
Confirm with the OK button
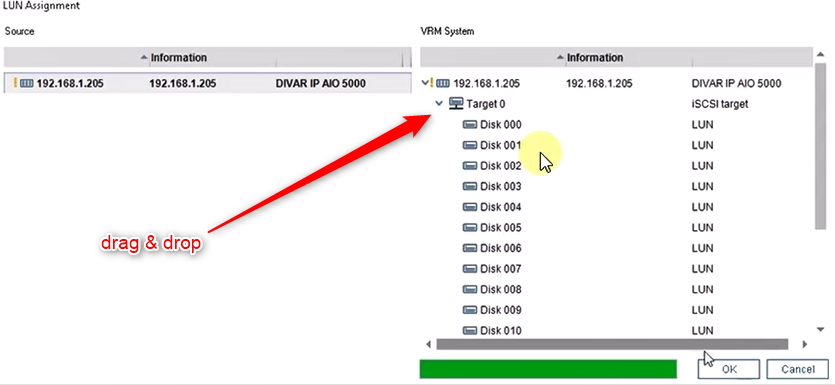729,369
